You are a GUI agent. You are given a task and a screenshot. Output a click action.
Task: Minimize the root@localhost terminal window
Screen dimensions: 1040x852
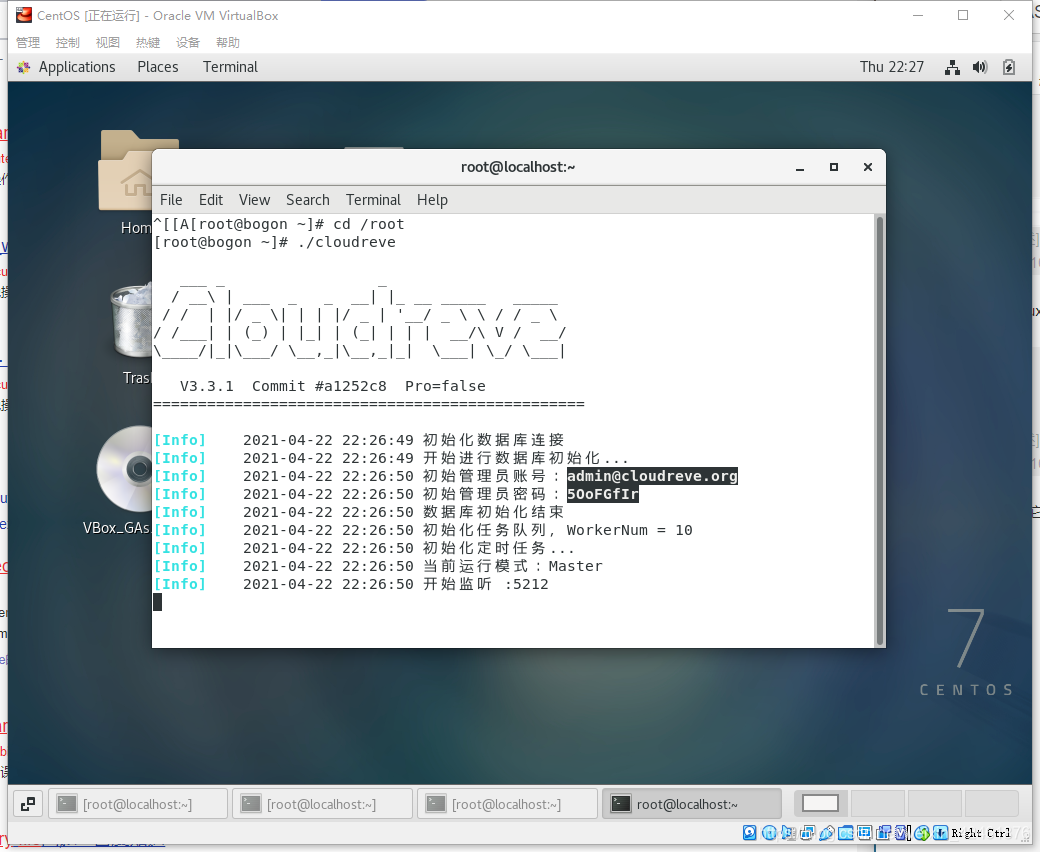[800, 168]
